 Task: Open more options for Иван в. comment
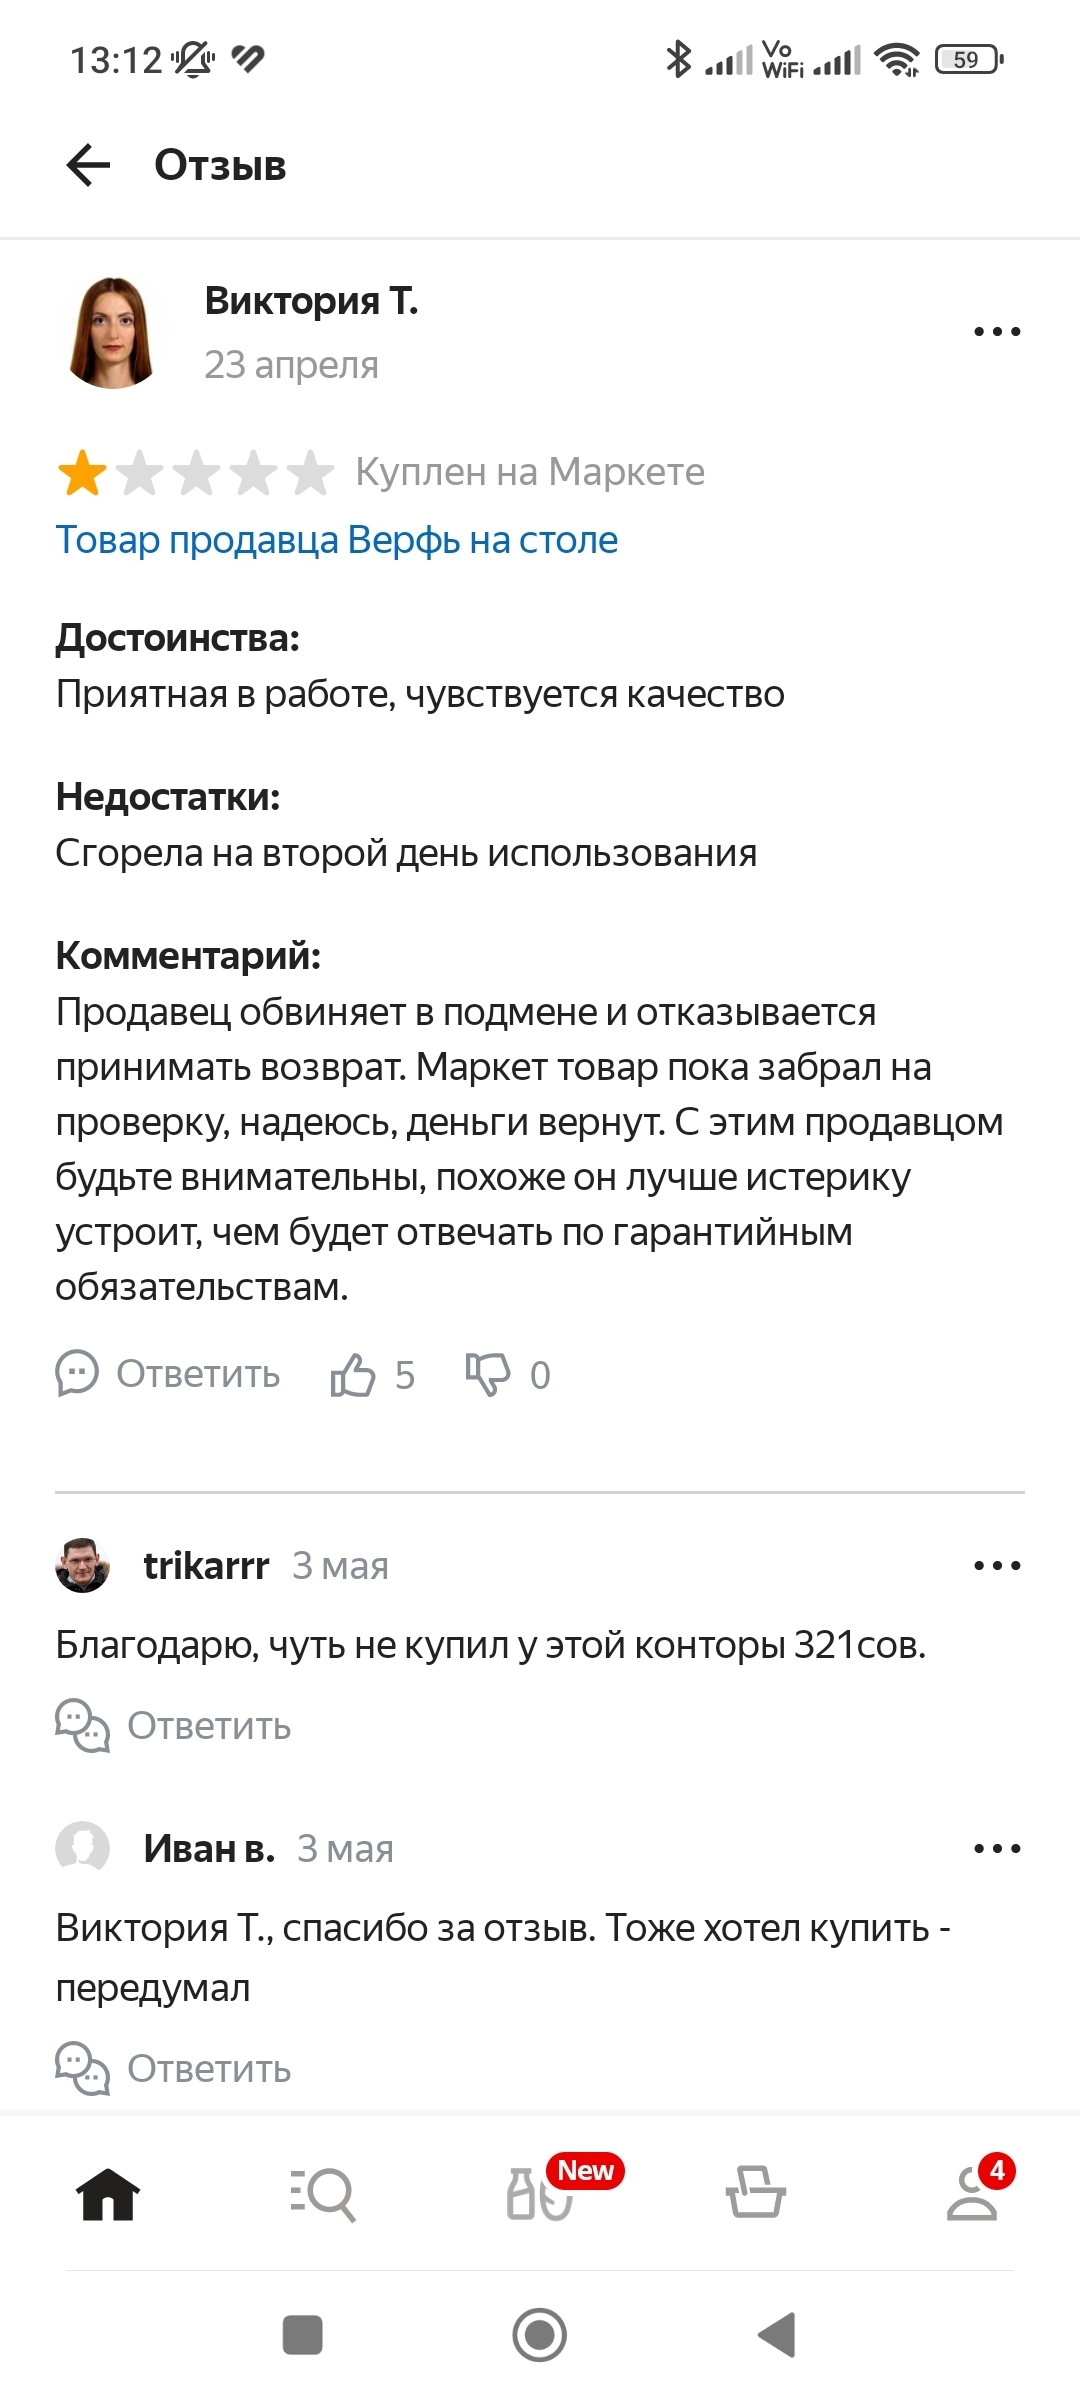[x=997, y=1848]
